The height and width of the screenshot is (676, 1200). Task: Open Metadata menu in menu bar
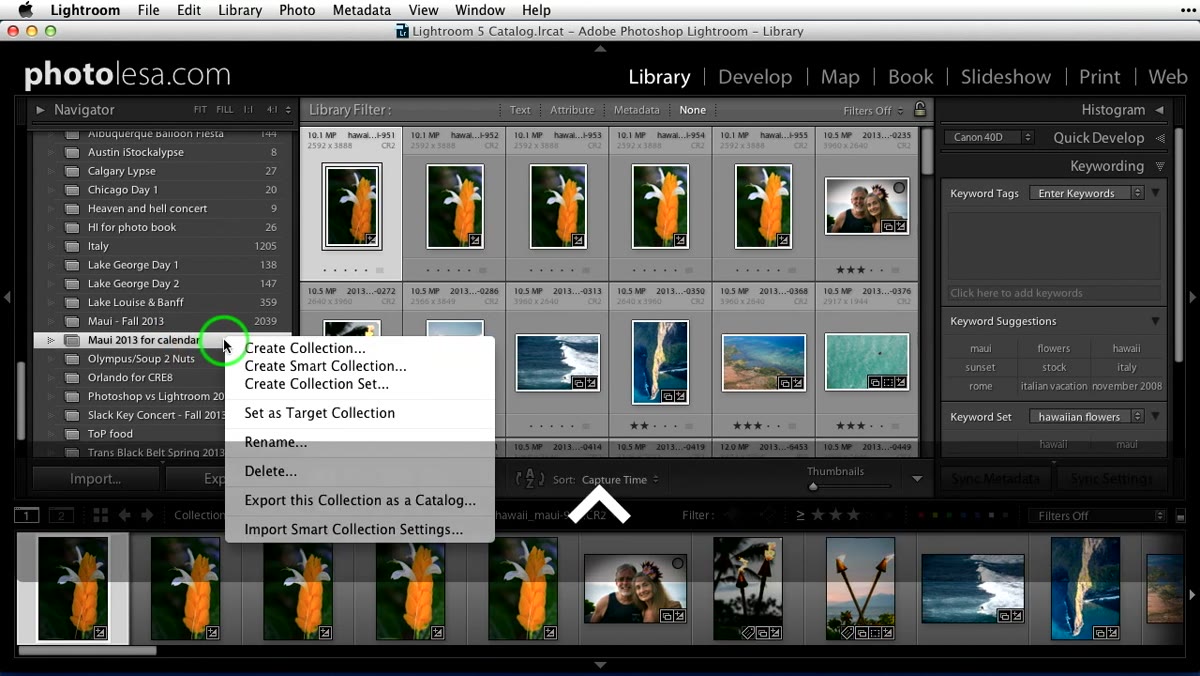point(362,10)
